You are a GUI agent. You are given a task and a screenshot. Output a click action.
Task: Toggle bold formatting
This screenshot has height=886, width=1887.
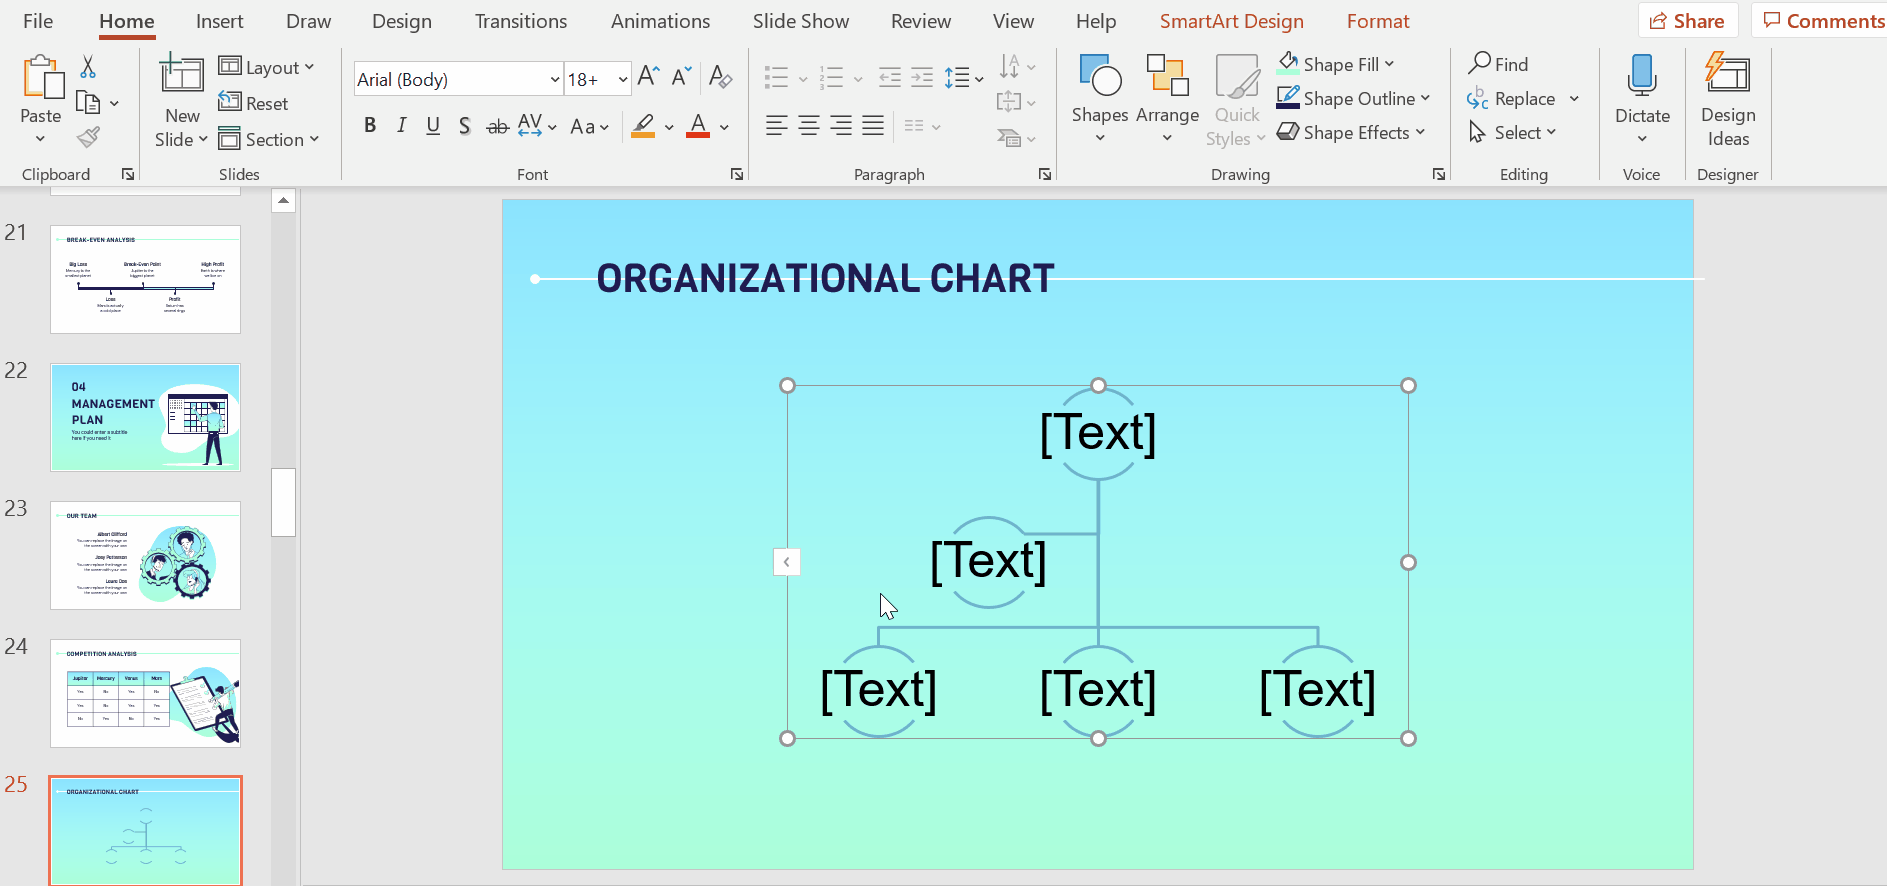click(370, 126)
